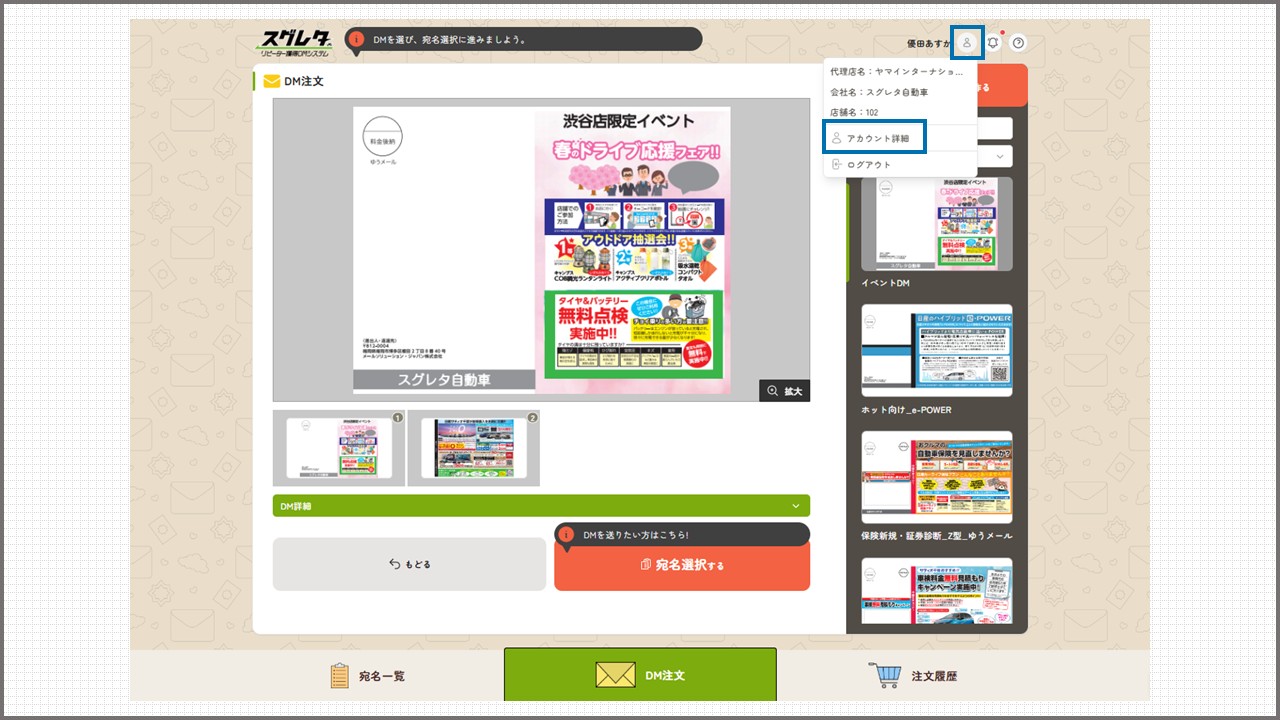Click the orange button at sidebar top
Viewport: 1280px width, 720px height.
click(1002, 86)
